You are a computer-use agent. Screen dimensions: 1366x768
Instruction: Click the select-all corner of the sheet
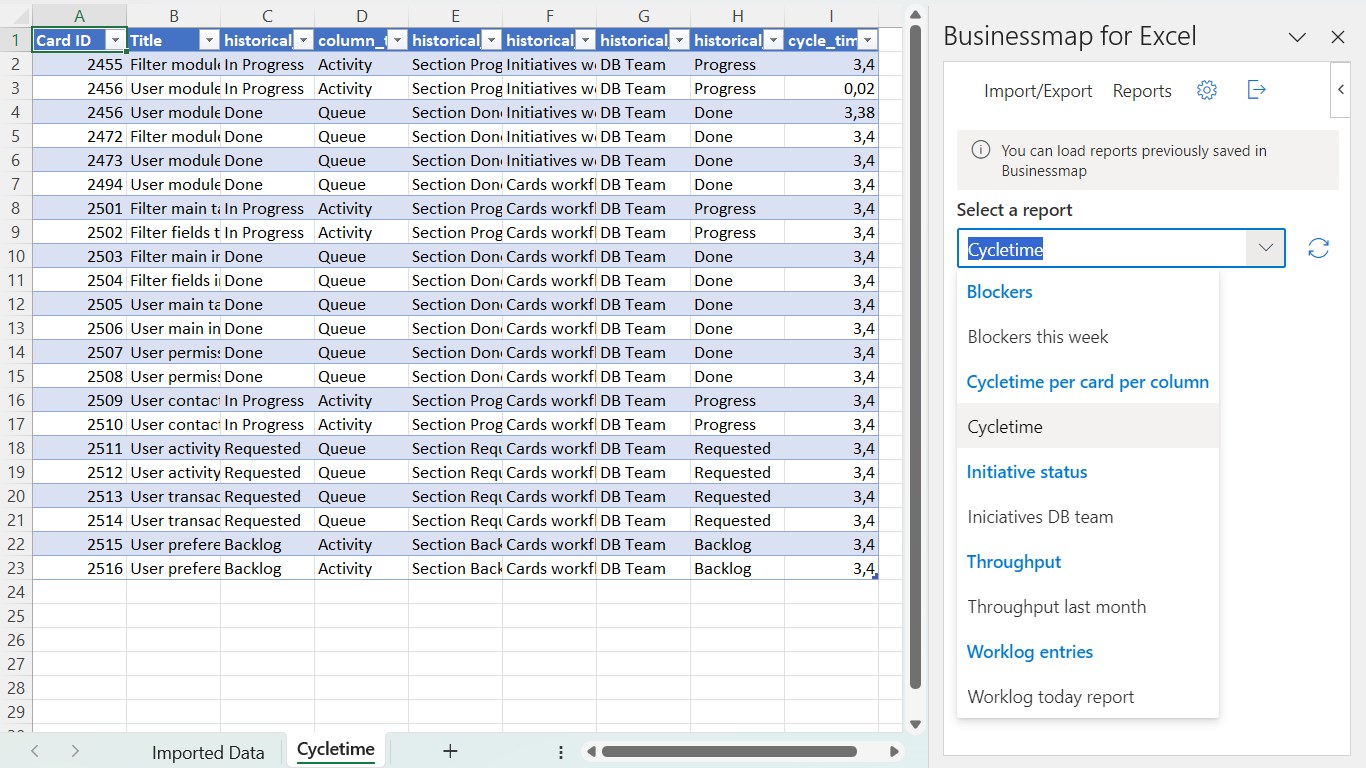pyautogui.click(x=16, y=16)
